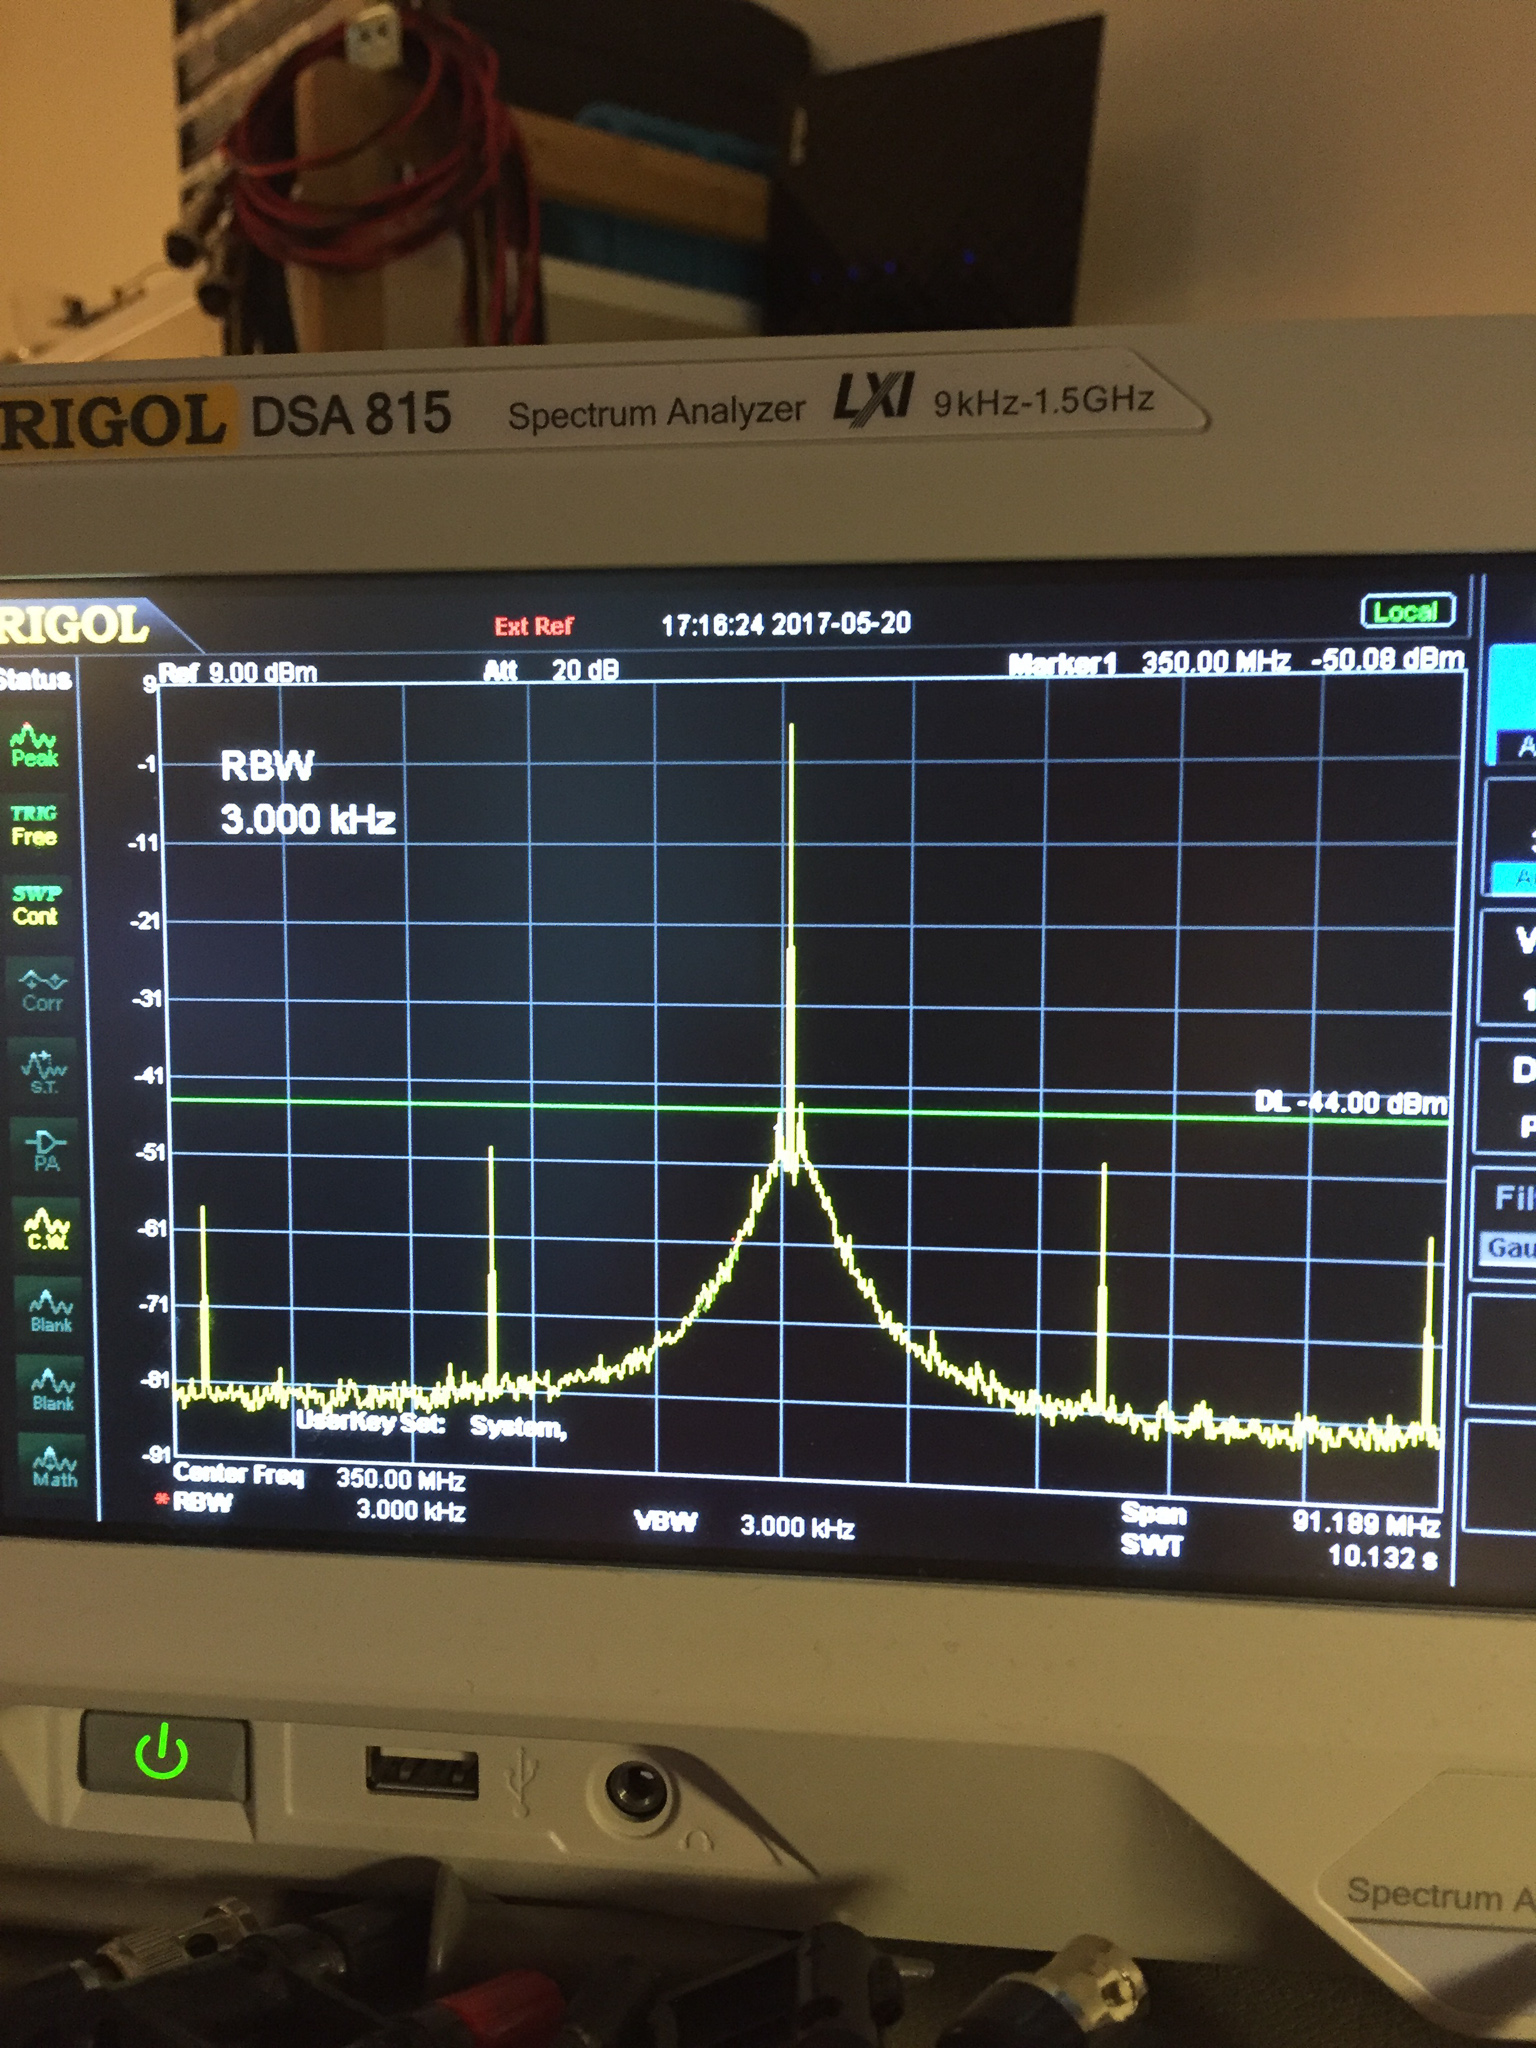Tap the headphone symbol under jack
Screen dimensions: 1536x2048
(697, 1839)
